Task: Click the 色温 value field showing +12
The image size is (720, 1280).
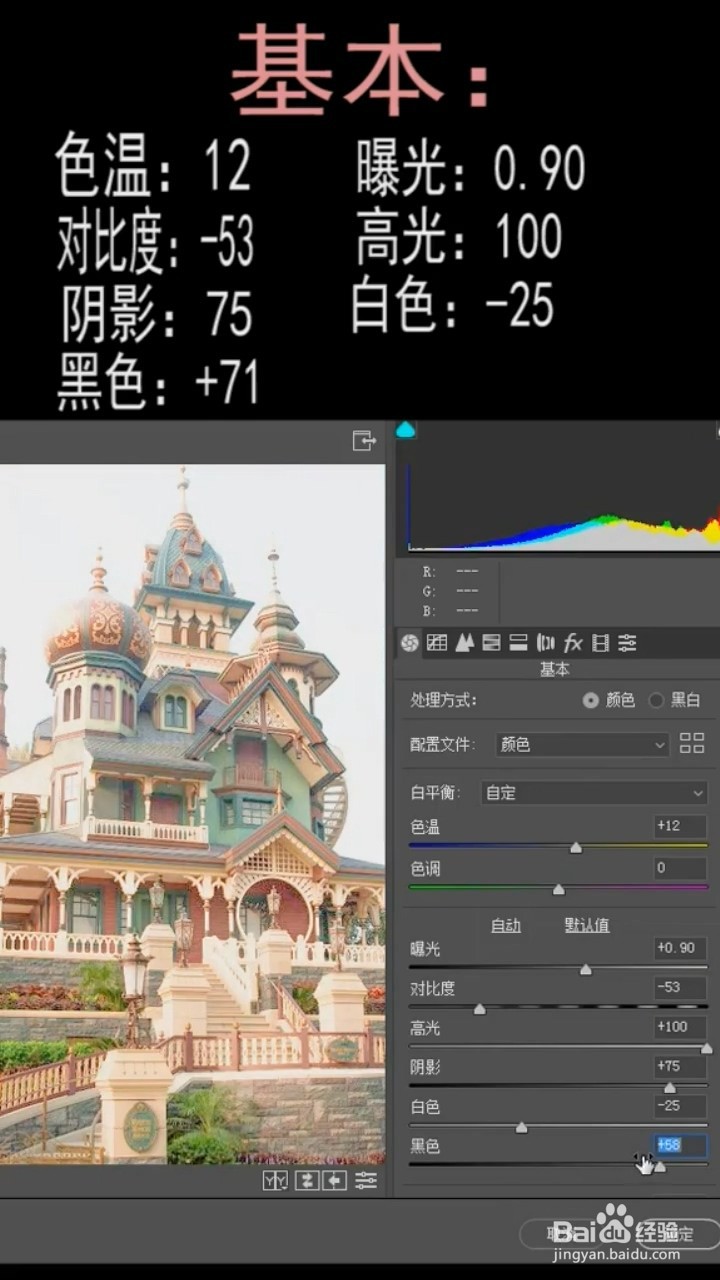Action: point(680,827)
